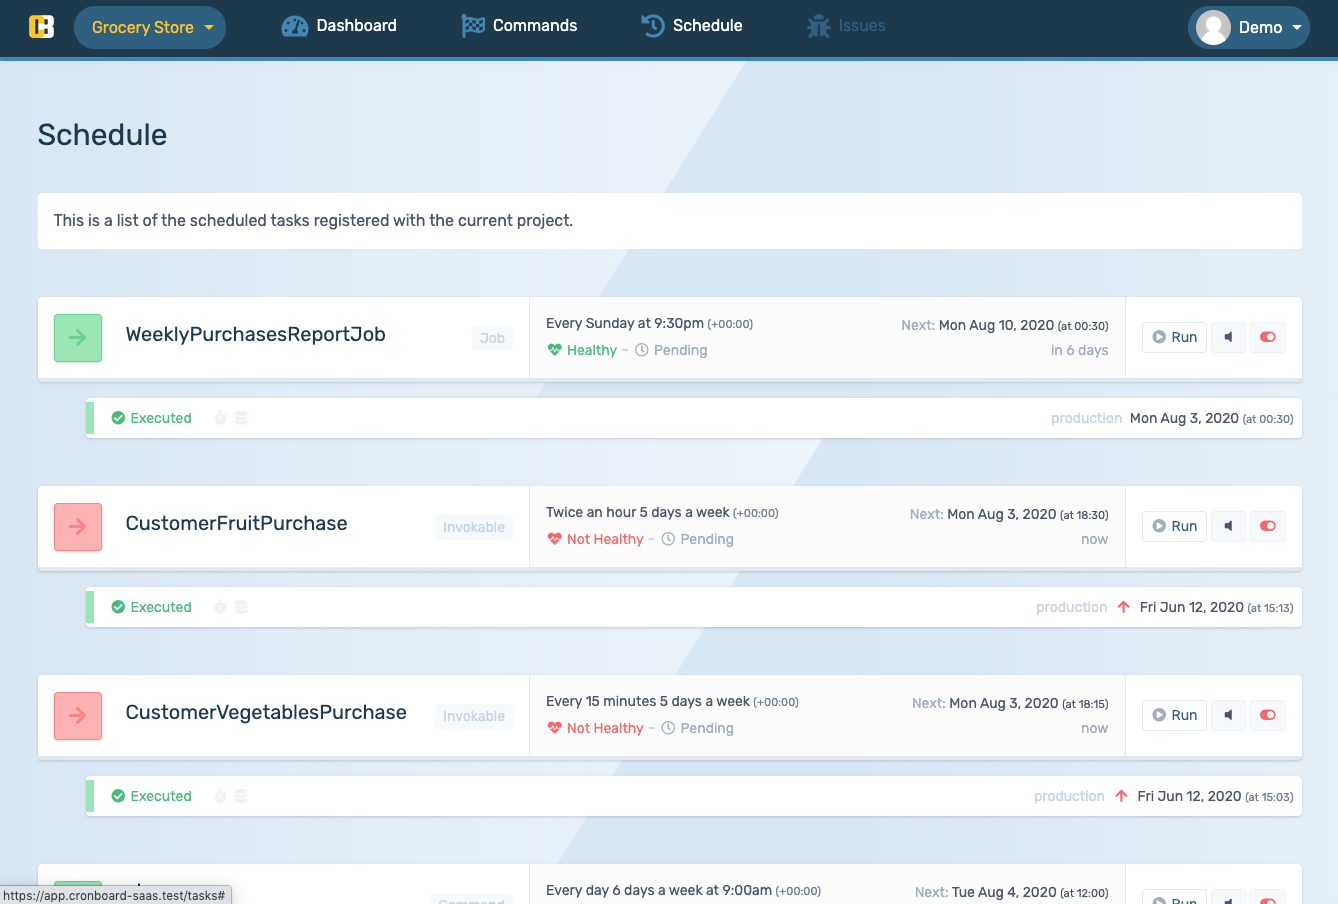
Task: Toggle WeeklyPurchasesReportJob enabled switch
Action: pyautogui.click(x=1268, y=337)
